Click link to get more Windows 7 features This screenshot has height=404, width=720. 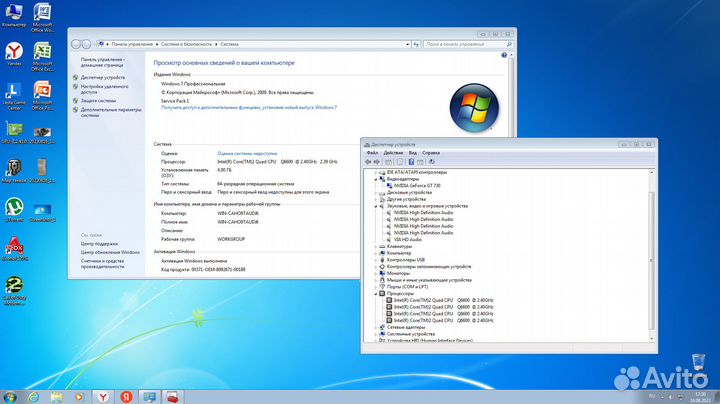249,107
